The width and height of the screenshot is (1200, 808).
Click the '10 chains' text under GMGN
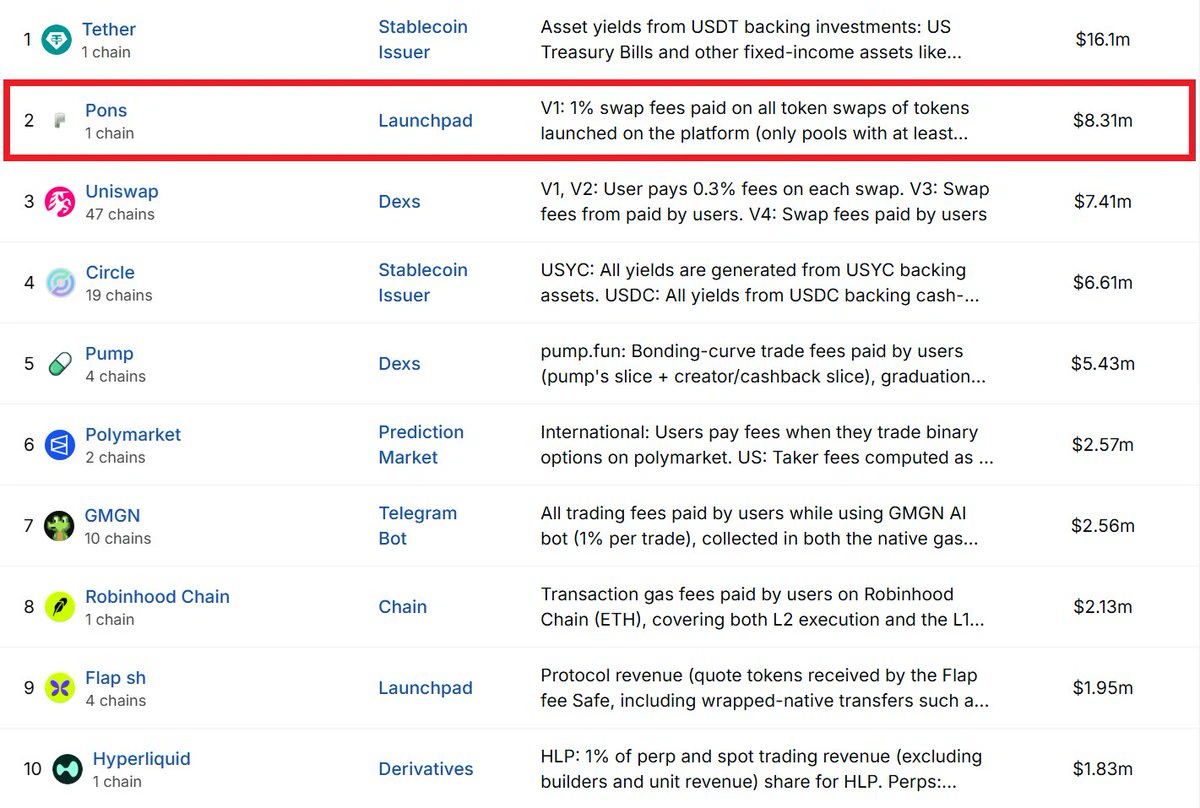[x=118, y=538]
